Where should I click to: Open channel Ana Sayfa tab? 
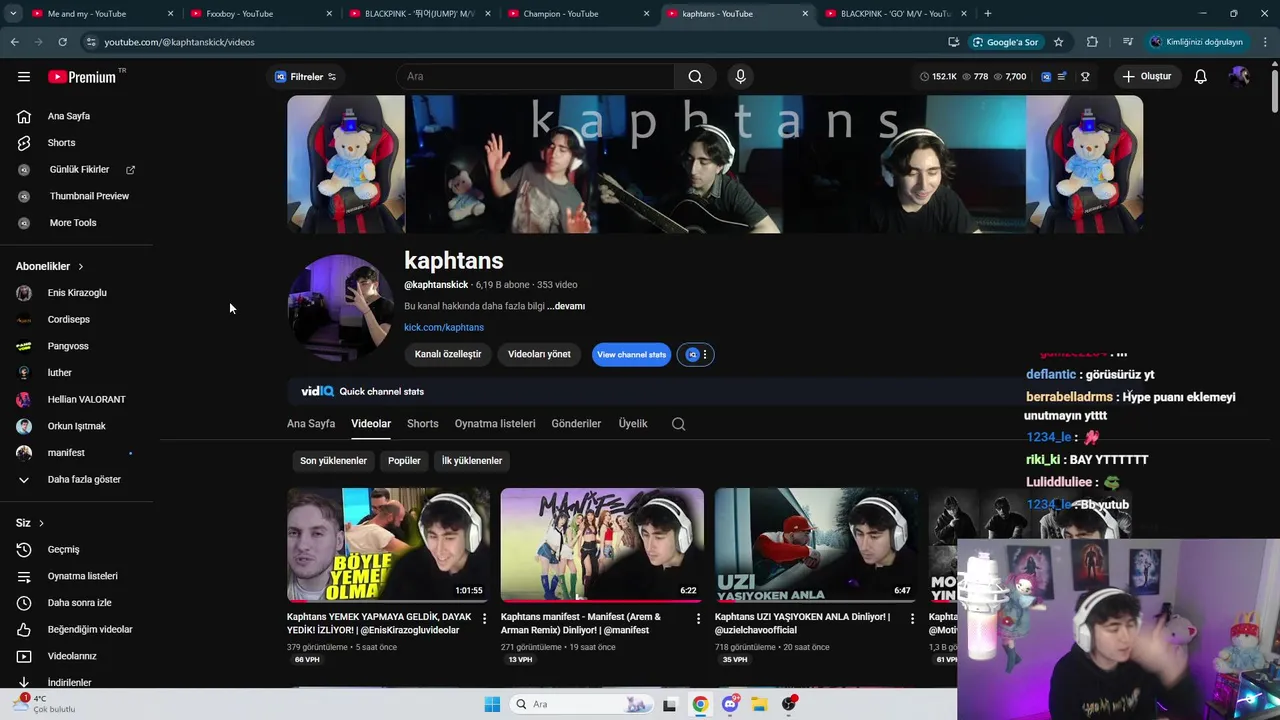tap(311, 424)
